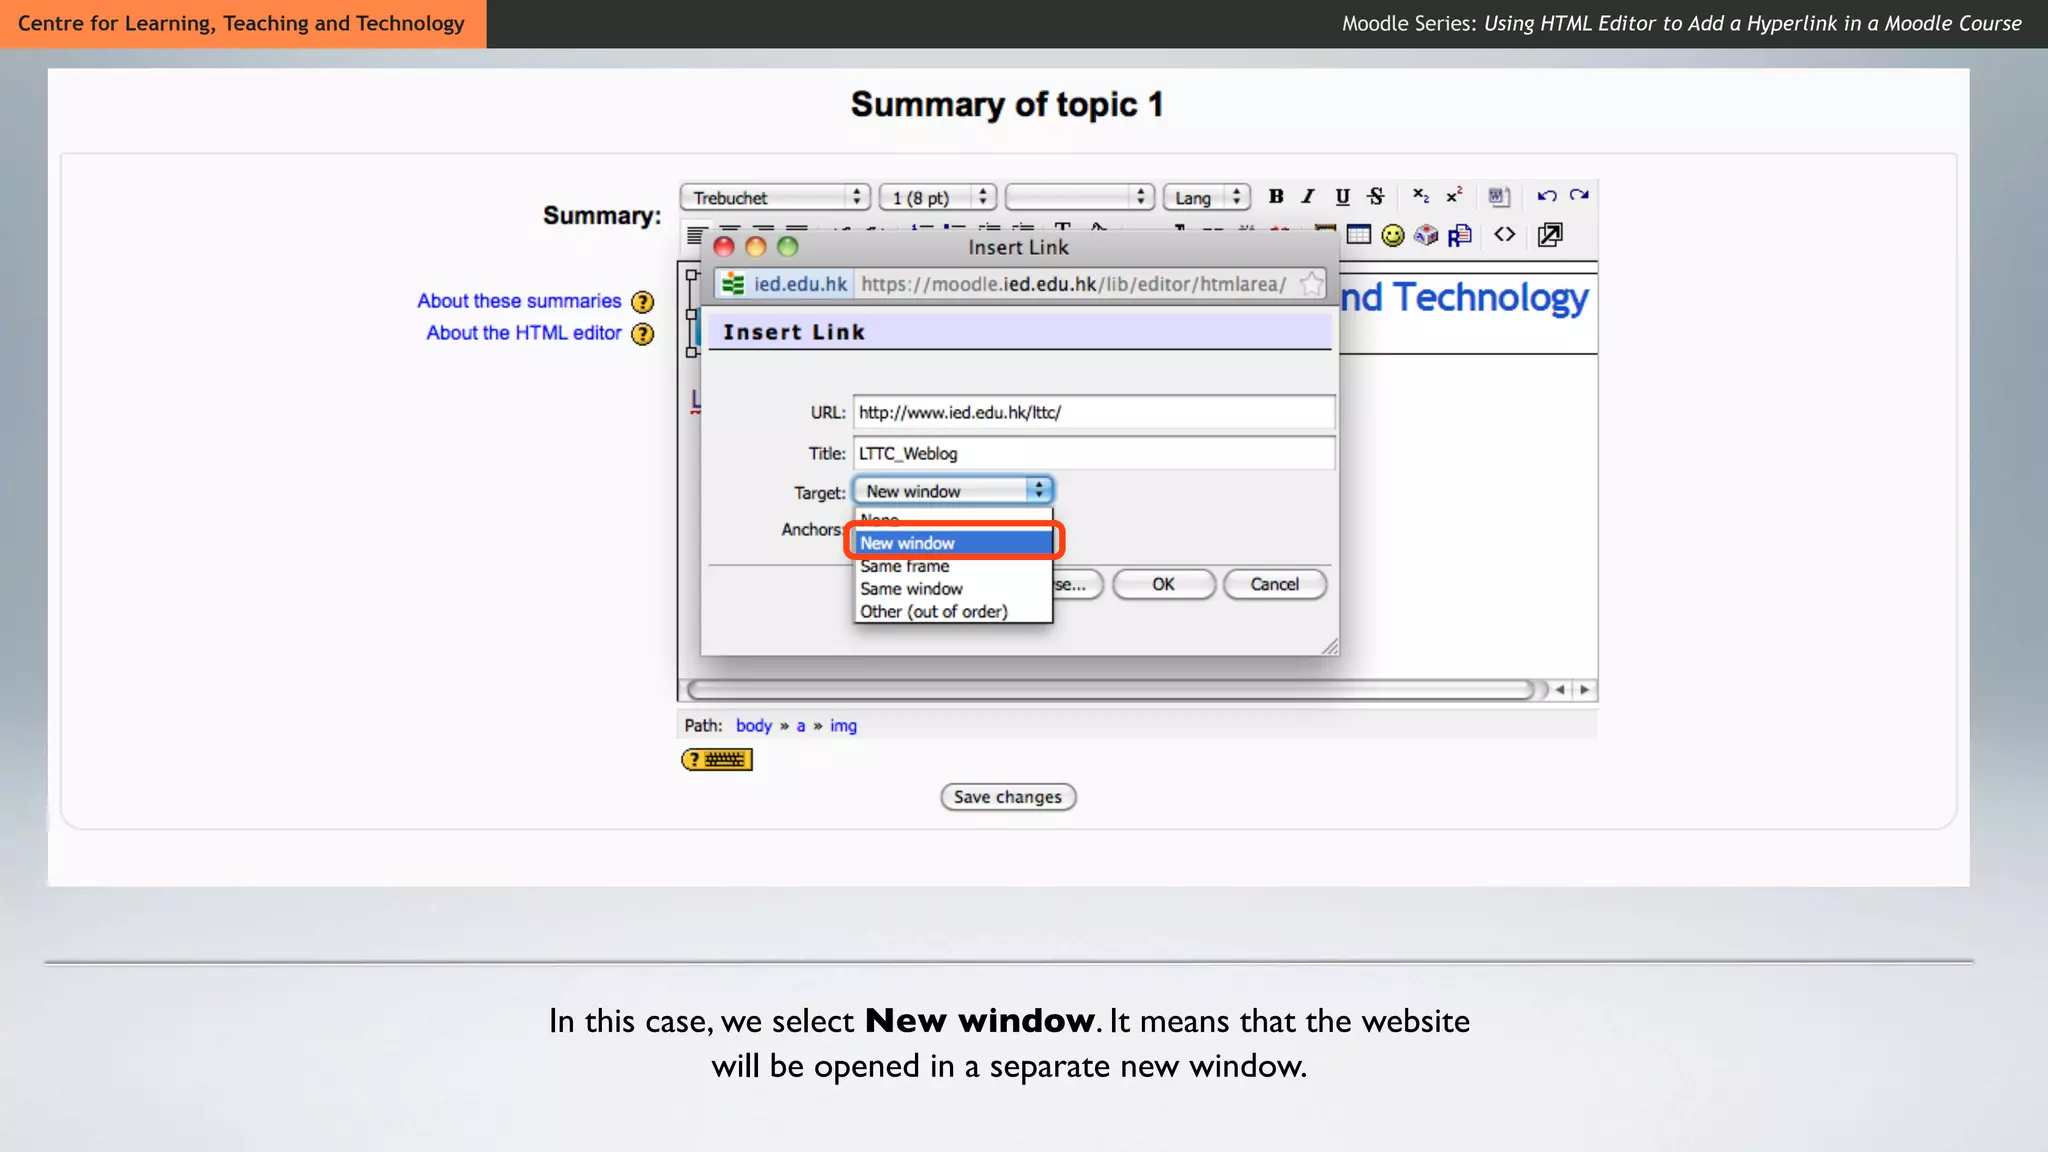Open the Lang language dropdown
This screenshot has width=2048, height=1152.
pyautogui.click(x=1207, y=198)
